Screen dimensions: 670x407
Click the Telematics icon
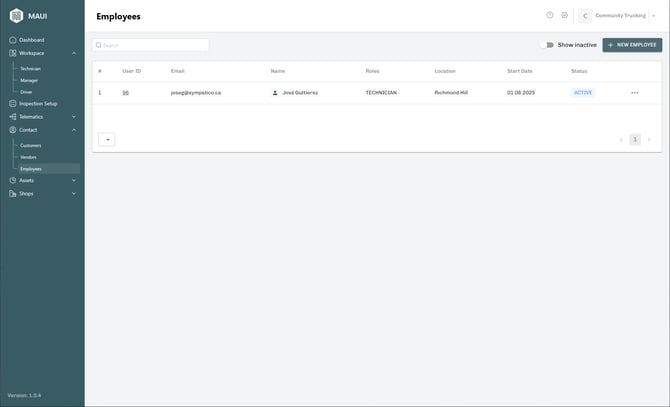click(x=12, y=117)
